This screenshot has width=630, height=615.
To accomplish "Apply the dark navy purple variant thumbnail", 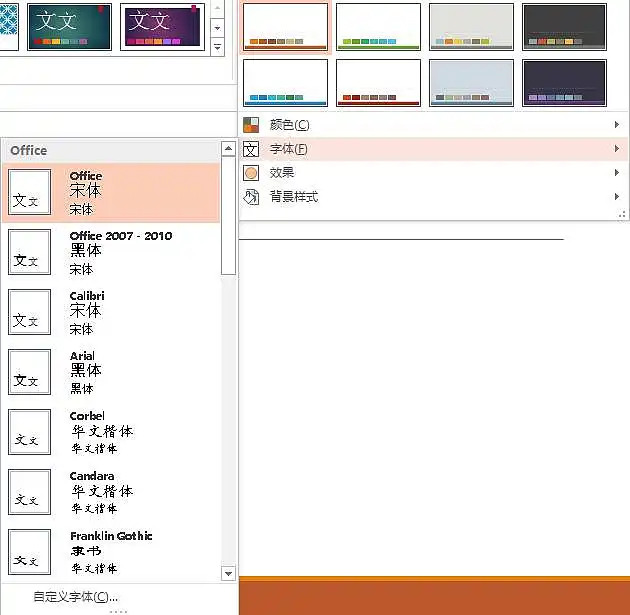I will 564,83.
